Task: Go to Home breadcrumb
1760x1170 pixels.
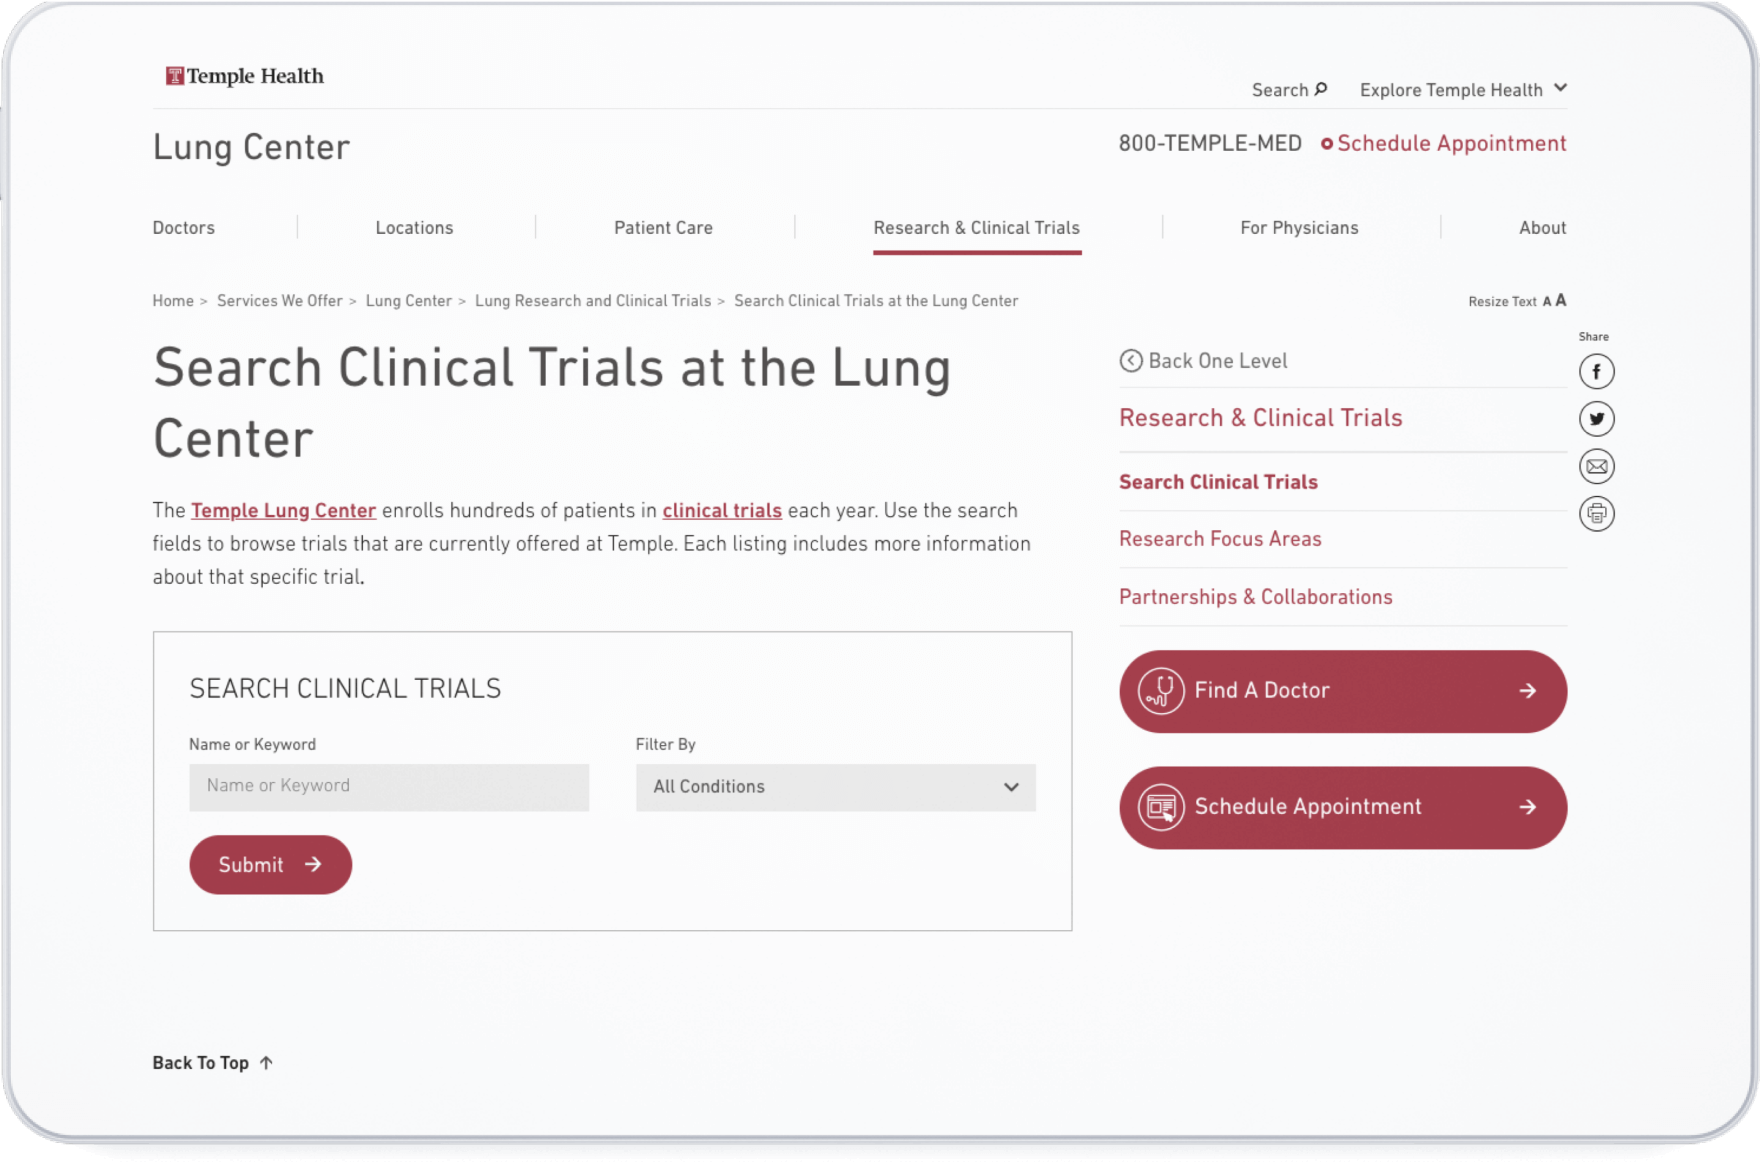Action: 173,301
